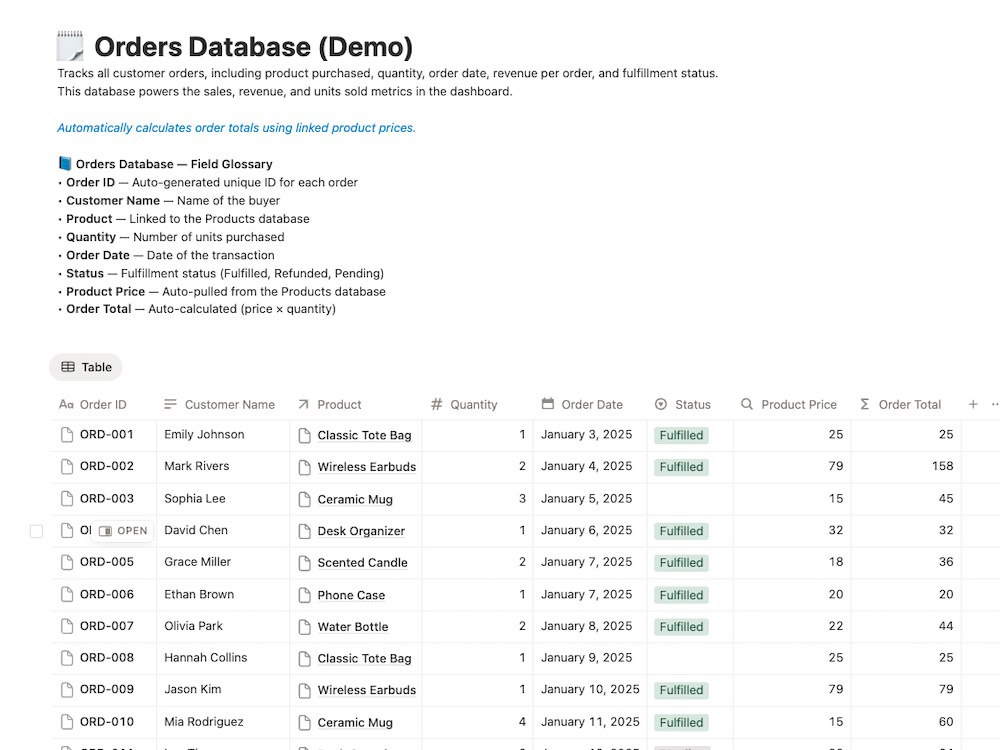Image resolution: width=1000 pixels, height=750 pixels.
Task: Open the ORD-009 page icon
Action: click(x=67, y=690)
